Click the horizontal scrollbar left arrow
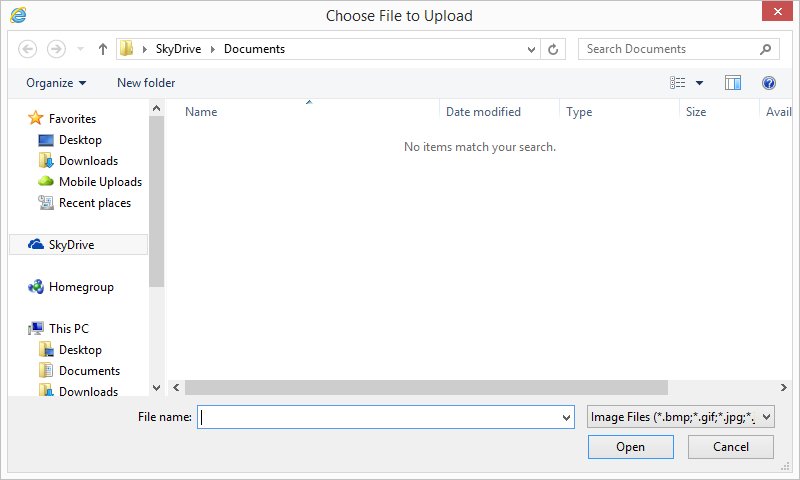This screenshot has height=480, width=800. [x=176, y=388]
